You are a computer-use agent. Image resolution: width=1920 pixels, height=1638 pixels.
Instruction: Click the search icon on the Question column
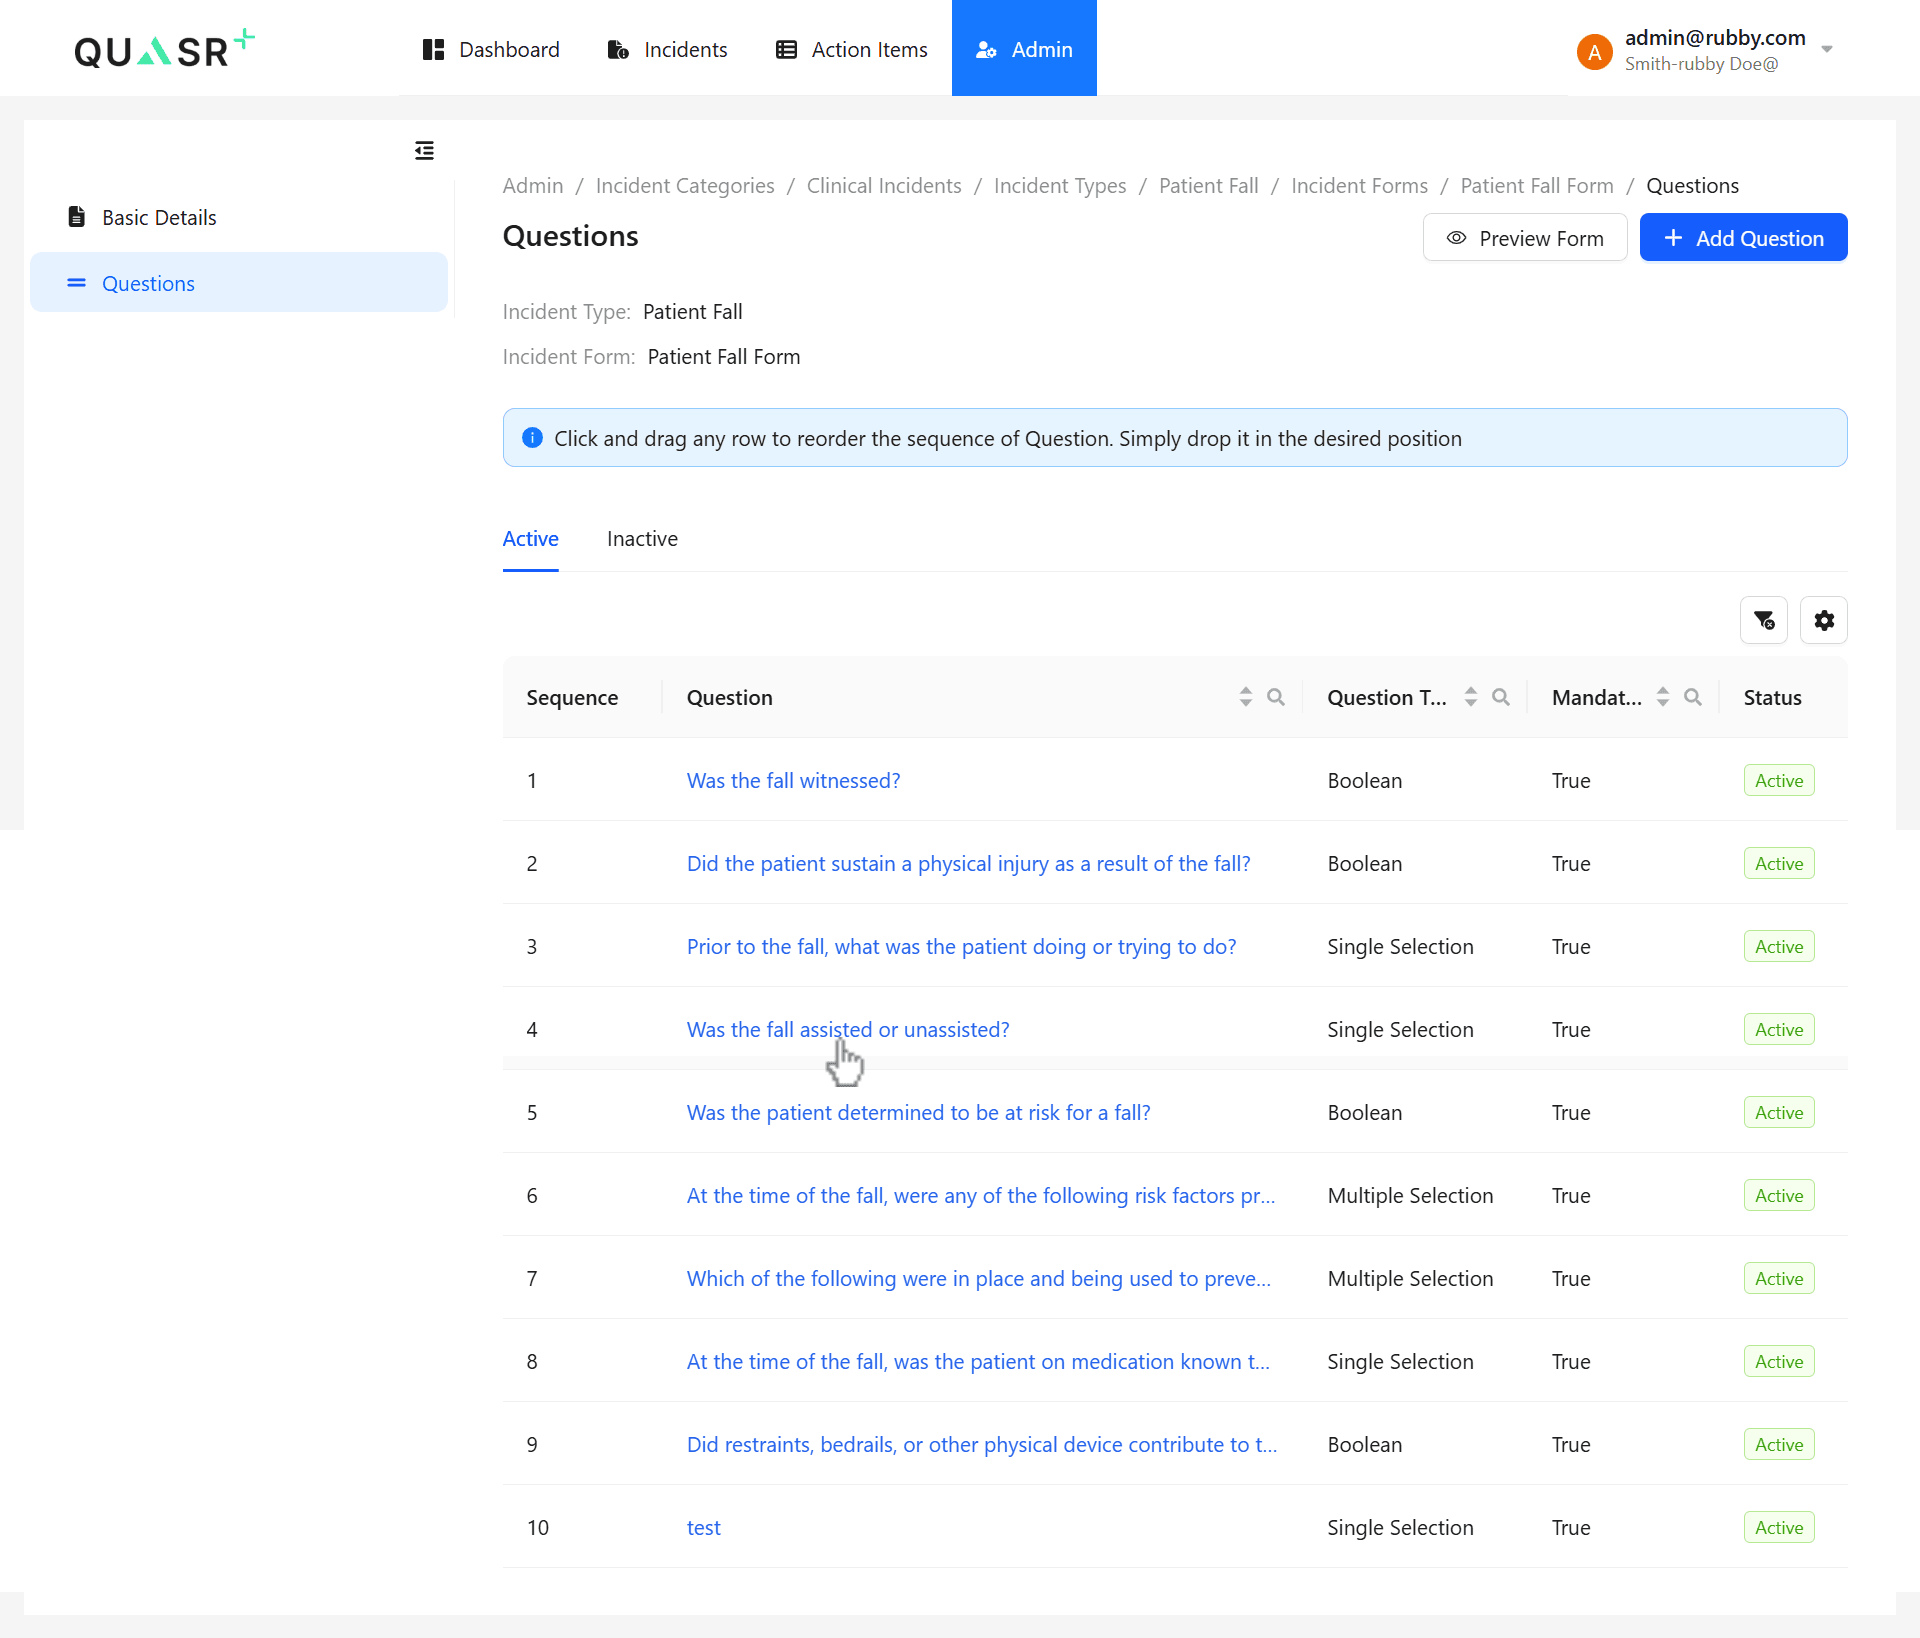(1276, 697)
